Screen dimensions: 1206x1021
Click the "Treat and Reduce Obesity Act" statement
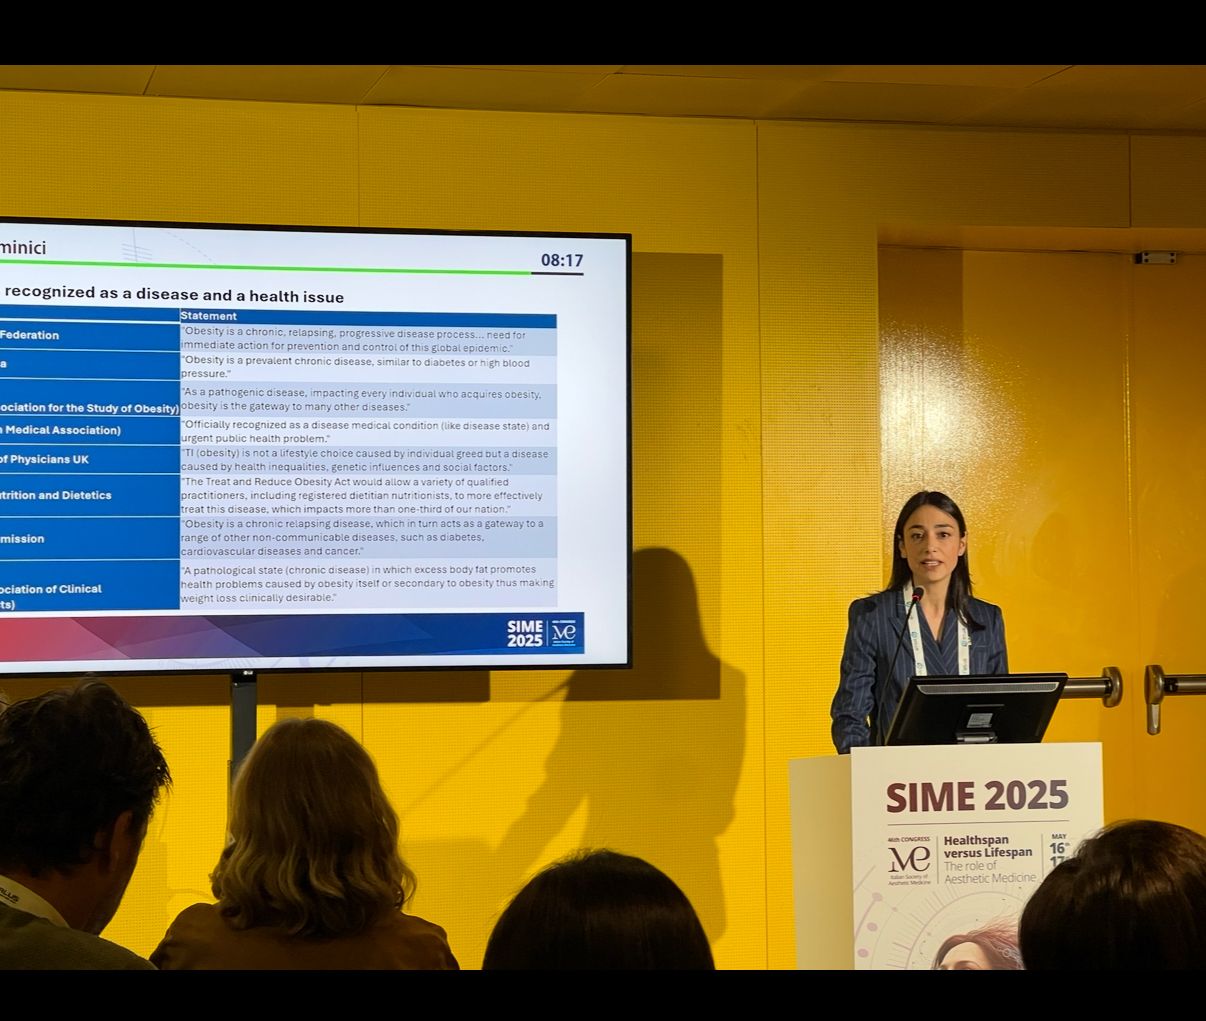pos(361,495)
